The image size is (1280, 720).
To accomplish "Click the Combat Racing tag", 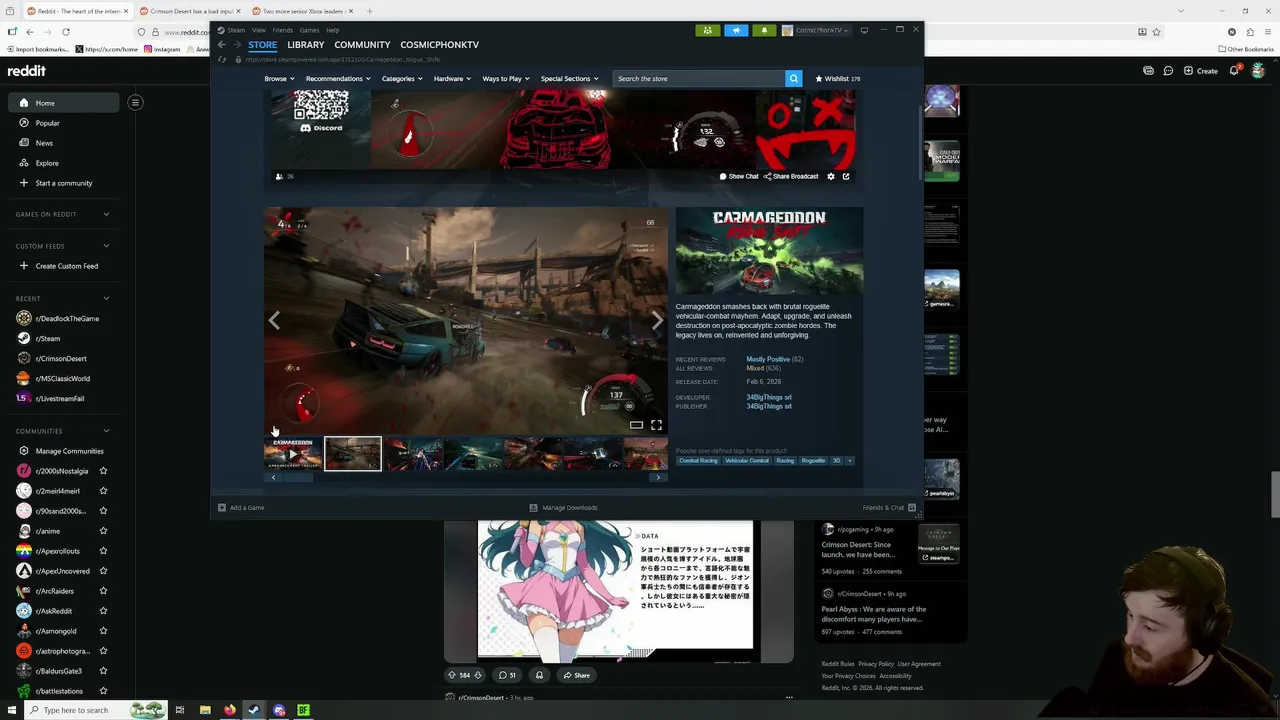I will [698, 460].
